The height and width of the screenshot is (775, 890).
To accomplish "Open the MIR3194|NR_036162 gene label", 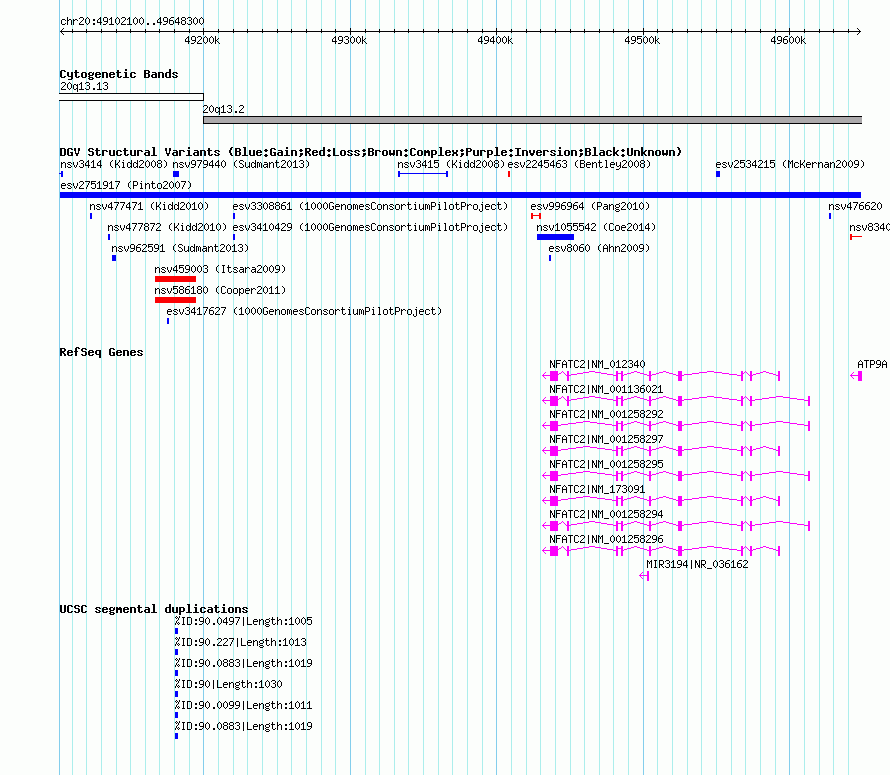I will tap(697, 564).
